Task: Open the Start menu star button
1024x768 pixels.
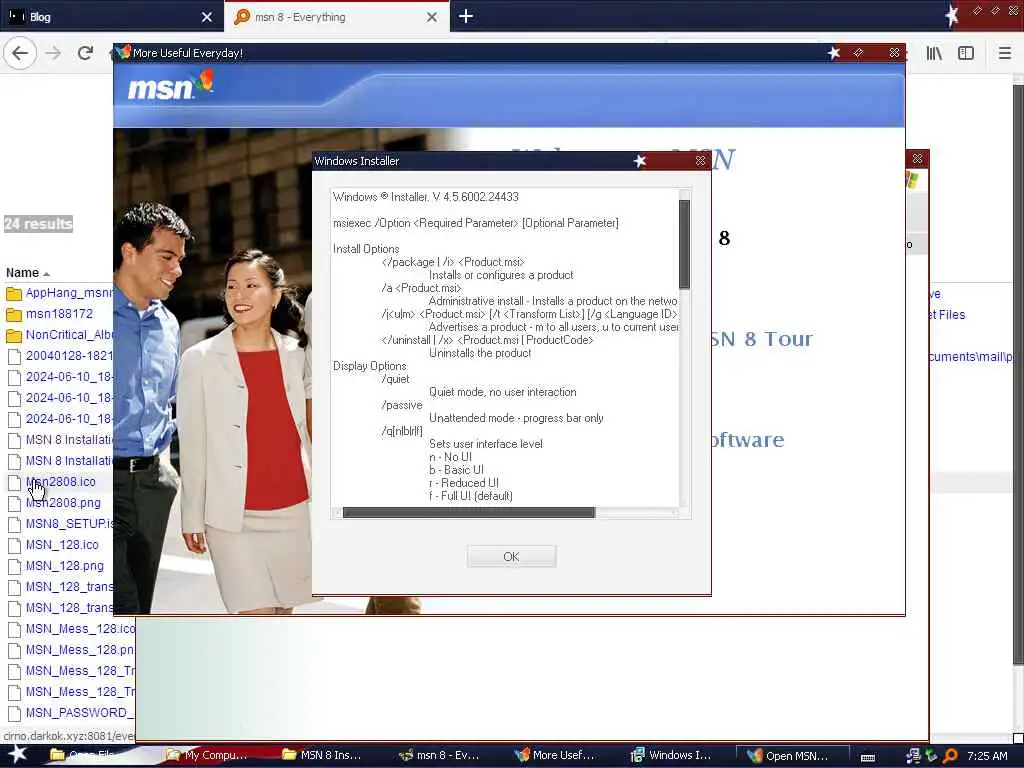Action: coord(17,755)
